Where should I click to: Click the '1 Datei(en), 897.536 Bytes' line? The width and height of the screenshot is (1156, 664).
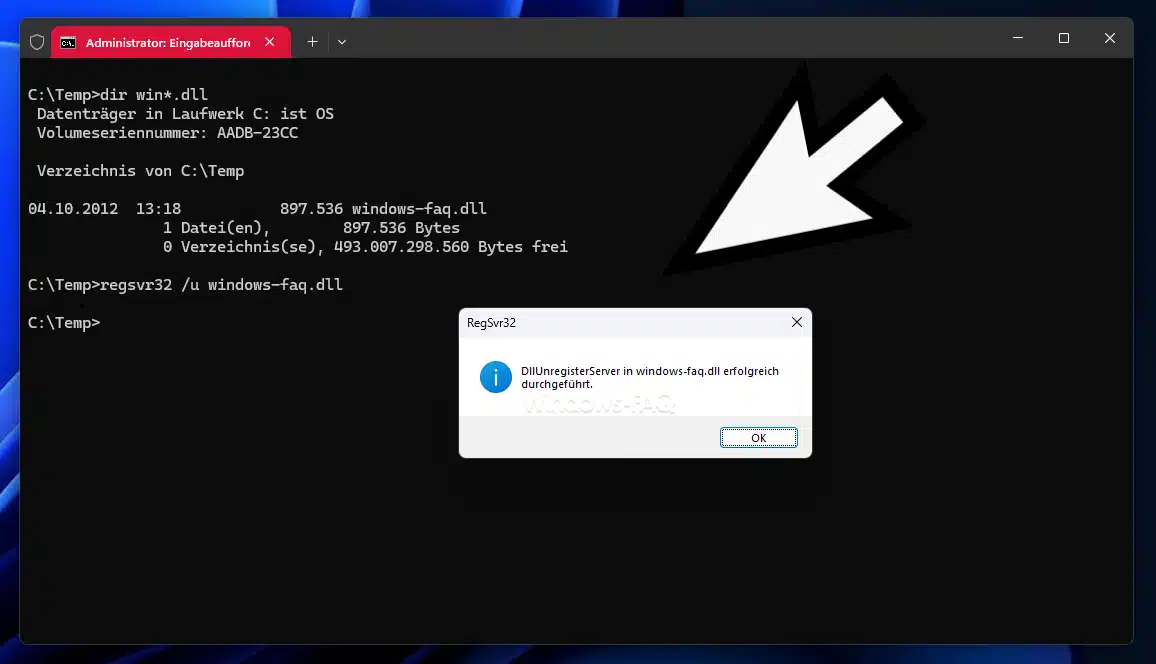point(311,228)
